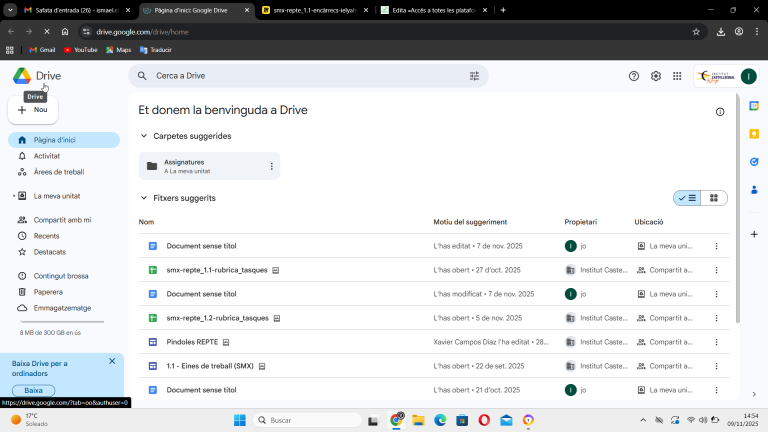This screenshot has height=432, width=768.
Task: Open the Drive settings gear icon
Action: point(656,76)
